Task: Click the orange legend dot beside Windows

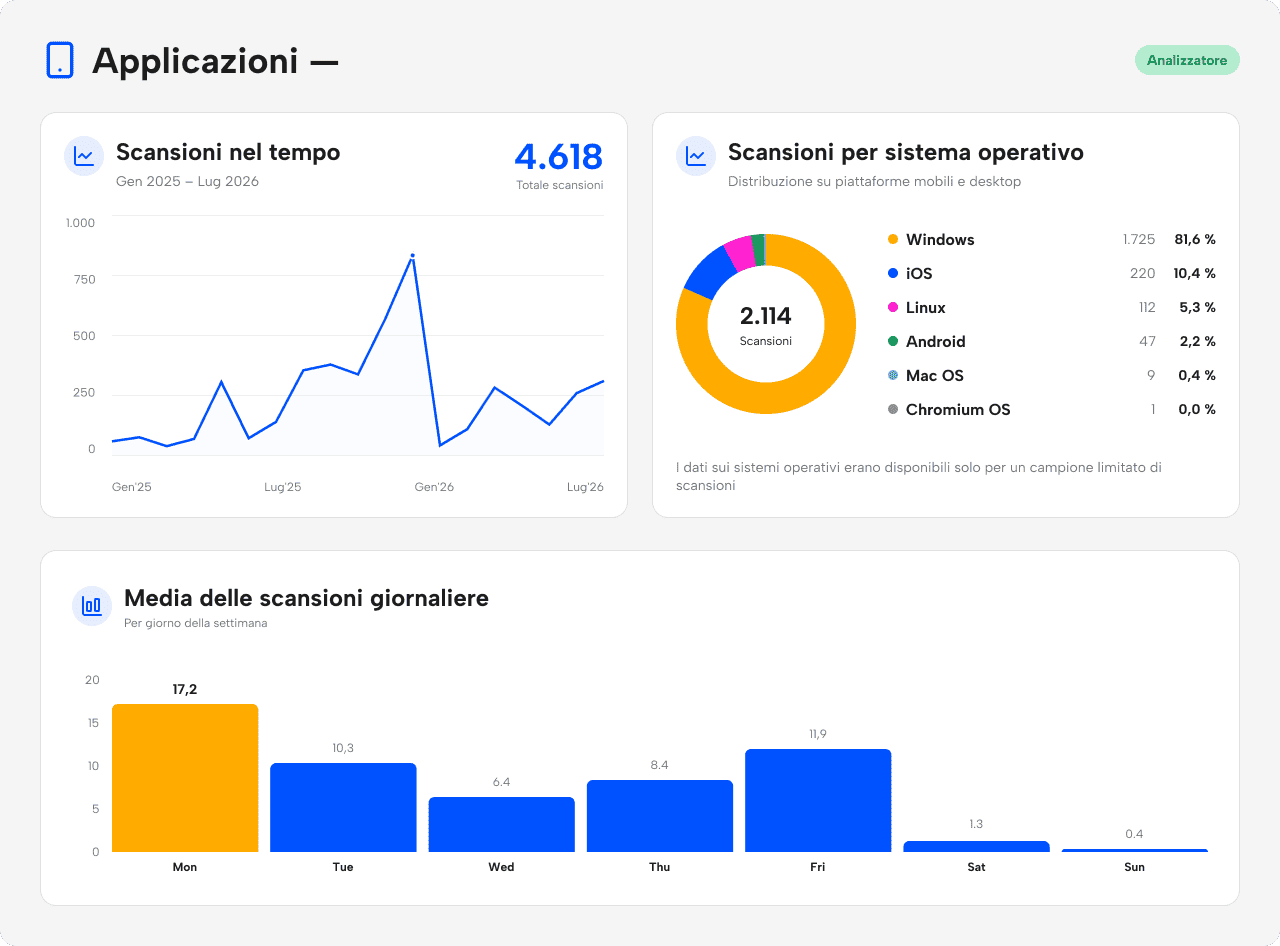Action: click(893, 239)
